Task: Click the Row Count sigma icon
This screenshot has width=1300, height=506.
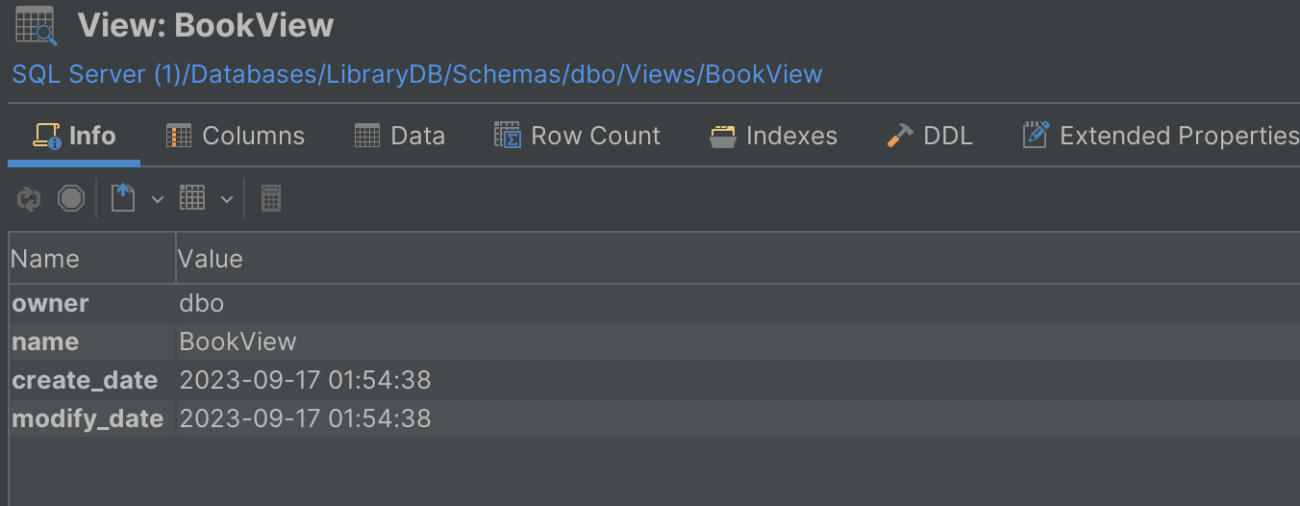Action: pos(507,136)
